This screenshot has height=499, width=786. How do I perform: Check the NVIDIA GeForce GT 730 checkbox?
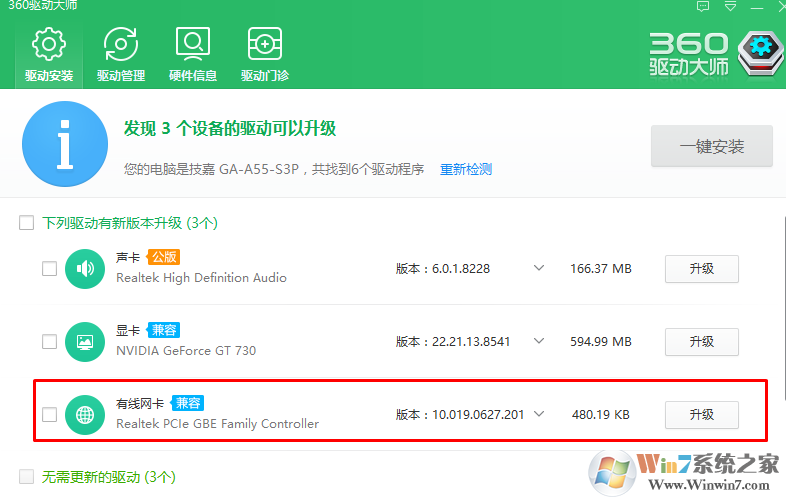tap(49, 342)
